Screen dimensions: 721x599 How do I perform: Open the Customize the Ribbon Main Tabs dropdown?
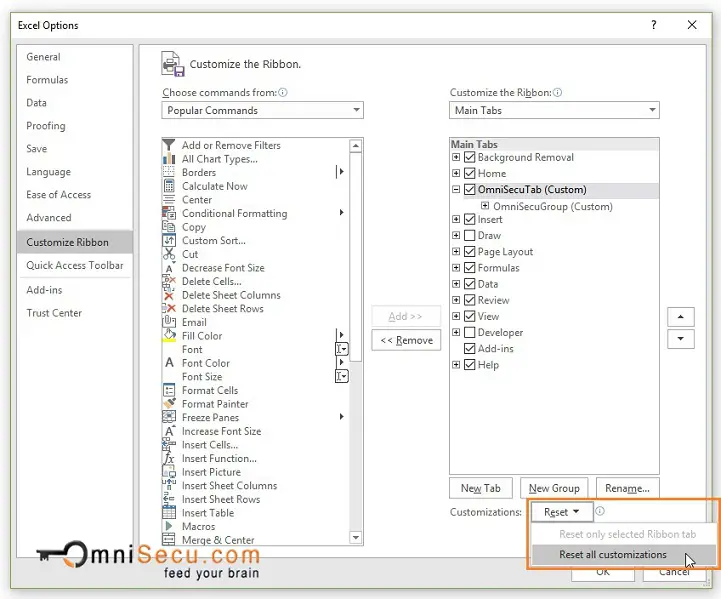pos(554,110)
